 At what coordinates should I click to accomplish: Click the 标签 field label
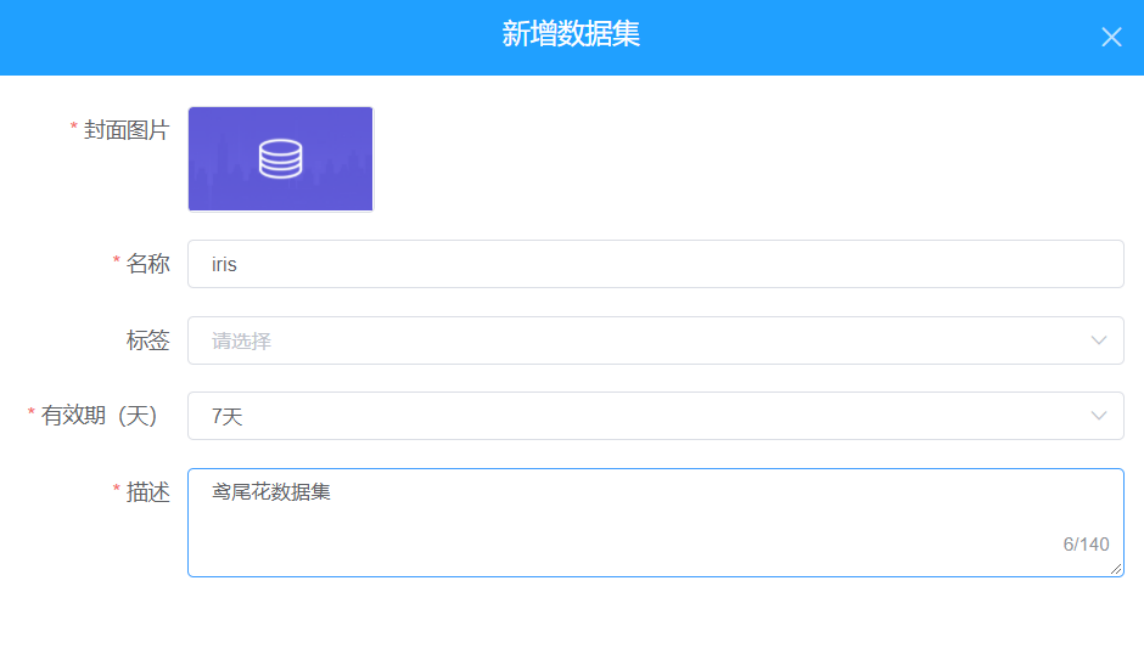click(x=148, y=341)
